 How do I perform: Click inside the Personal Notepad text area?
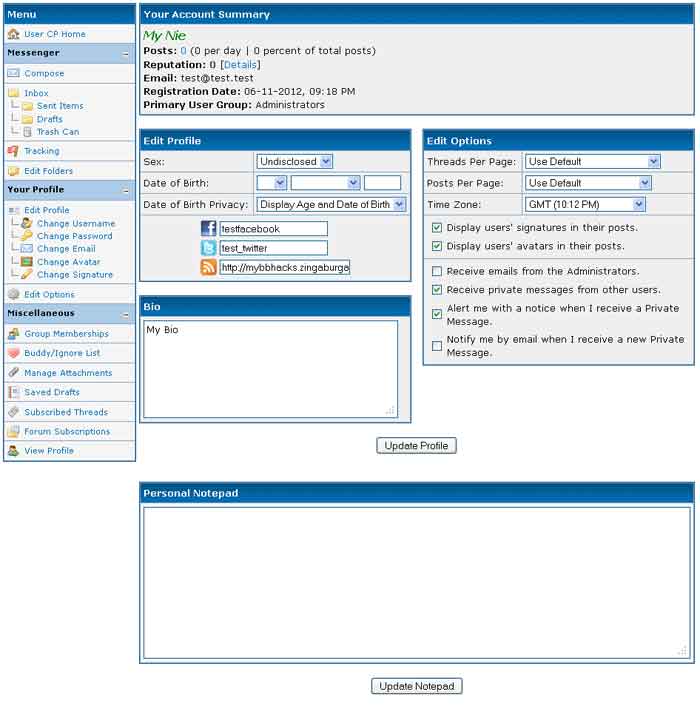416,582
